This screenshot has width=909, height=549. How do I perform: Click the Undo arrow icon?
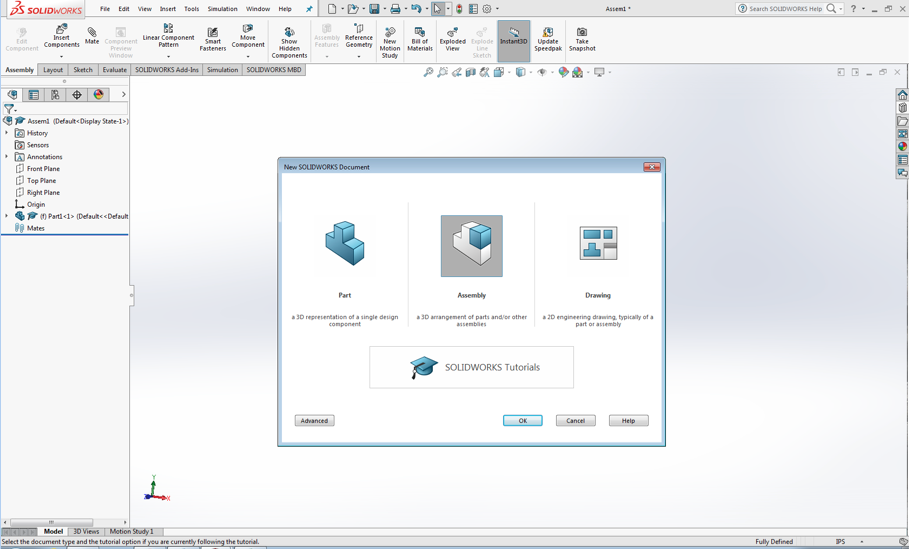(416, 9)
